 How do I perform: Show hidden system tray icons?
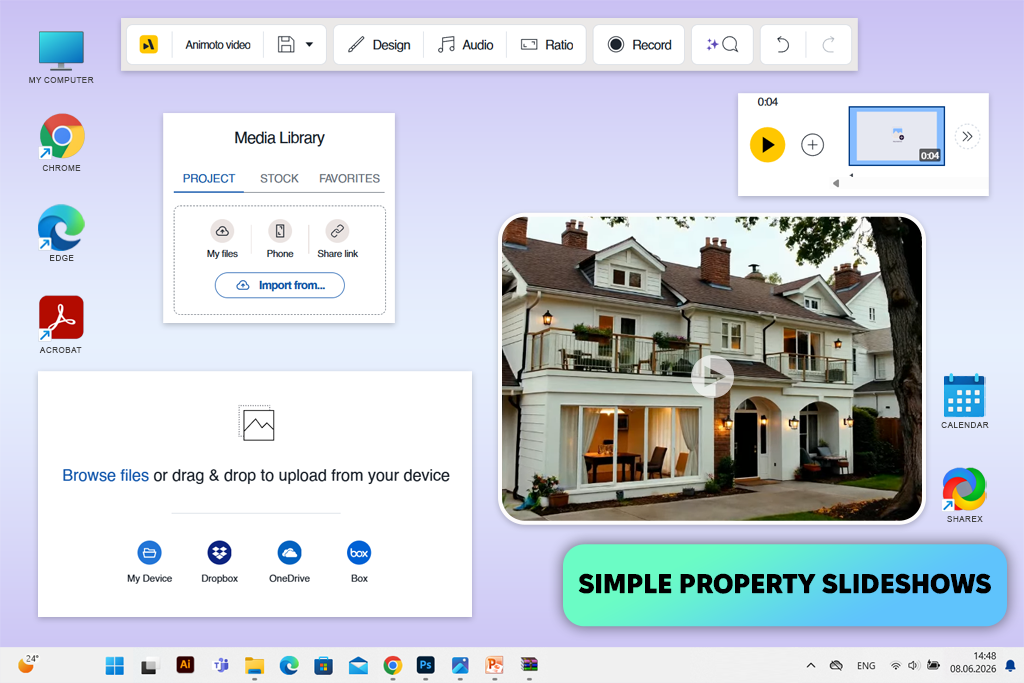810,665
